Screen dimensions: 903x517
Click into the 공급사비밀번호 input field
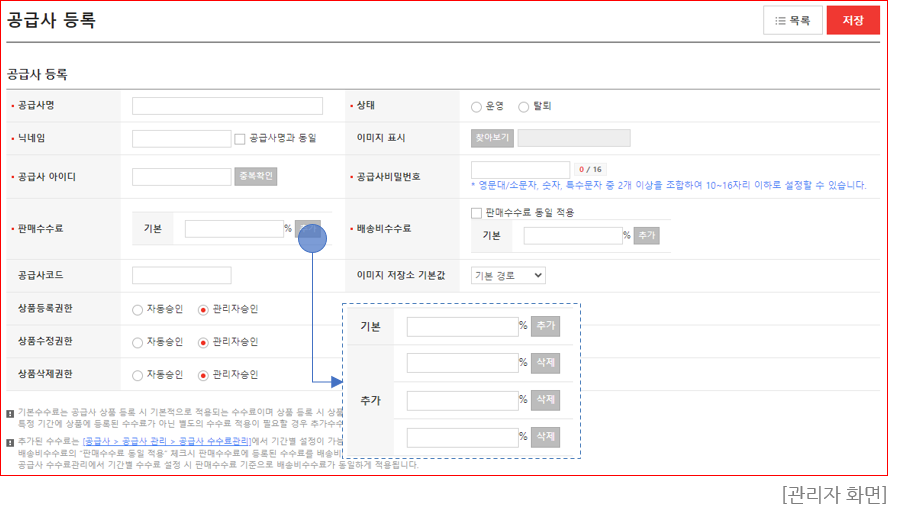[x=520, y=170]
